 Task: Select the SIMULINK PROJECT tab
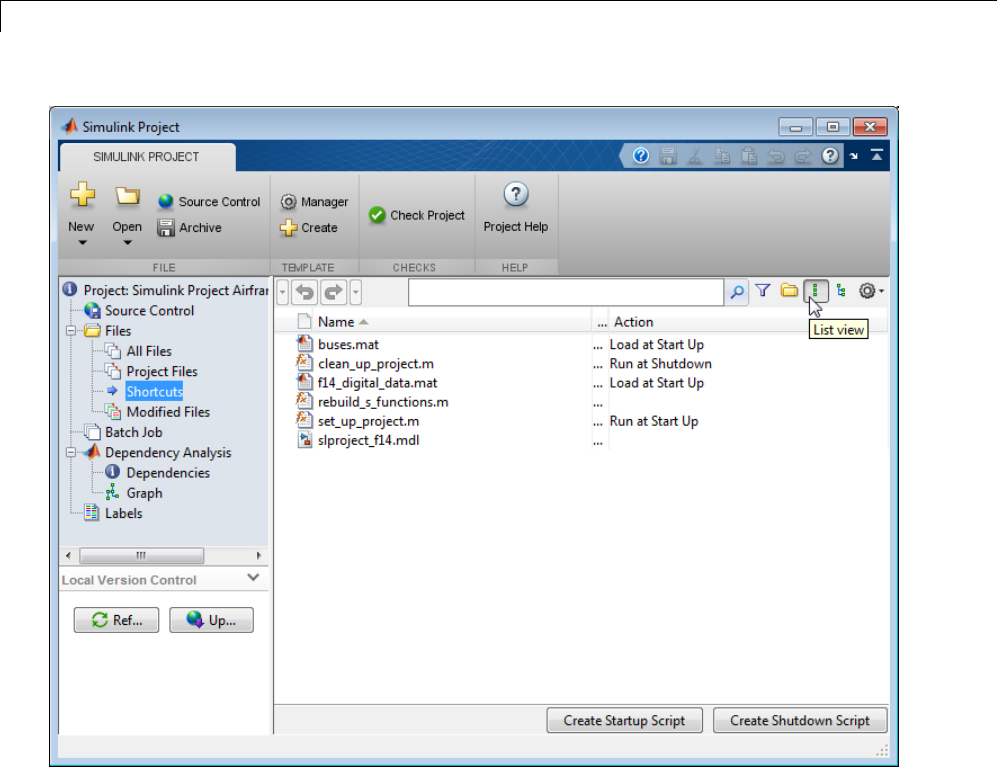(x=147, y=156)
